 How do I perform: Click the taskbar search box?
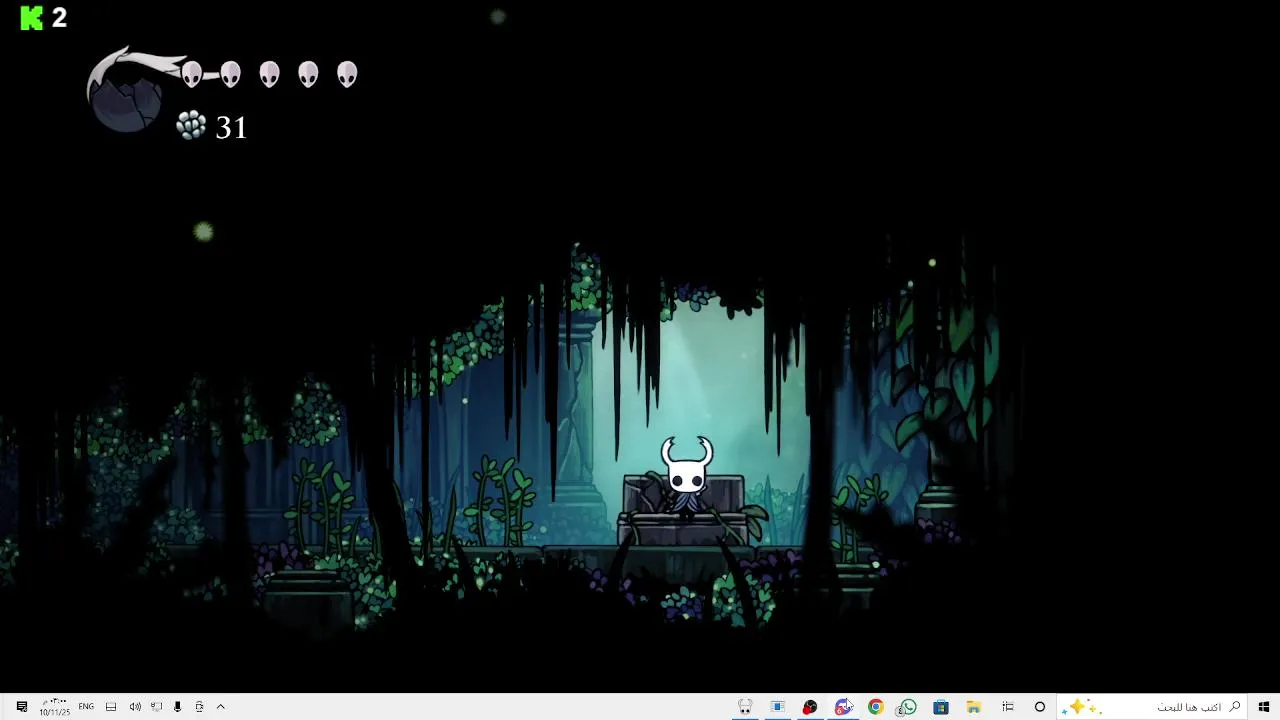[x=1153, y=707]
